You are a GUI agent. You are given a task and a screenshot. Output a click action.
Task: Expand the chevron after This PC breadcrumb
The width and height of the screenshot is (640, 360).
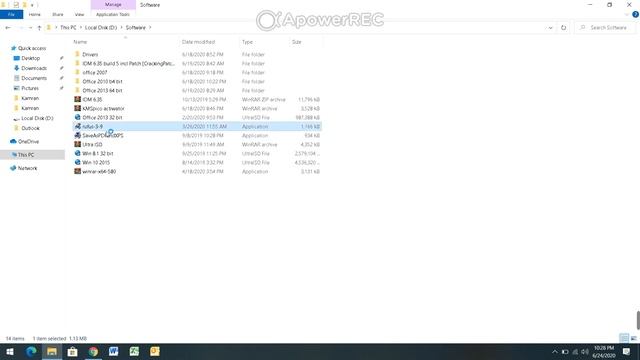click(81, 27)
